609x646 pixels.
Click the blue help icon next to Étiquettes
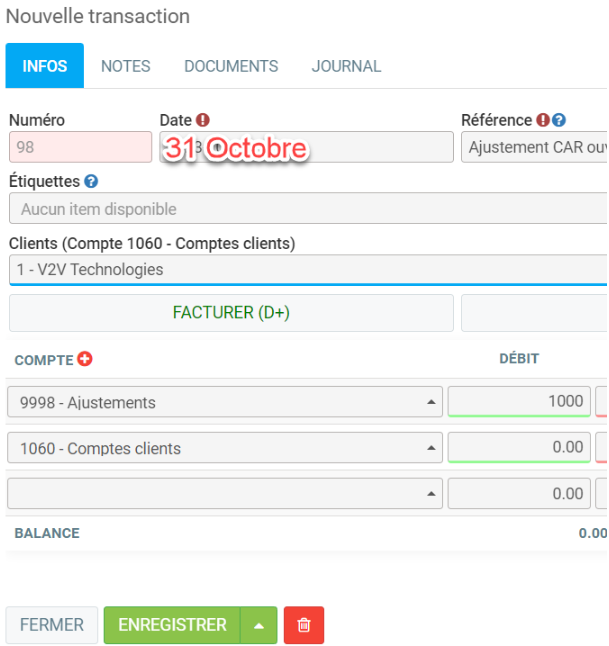[91, 182]
